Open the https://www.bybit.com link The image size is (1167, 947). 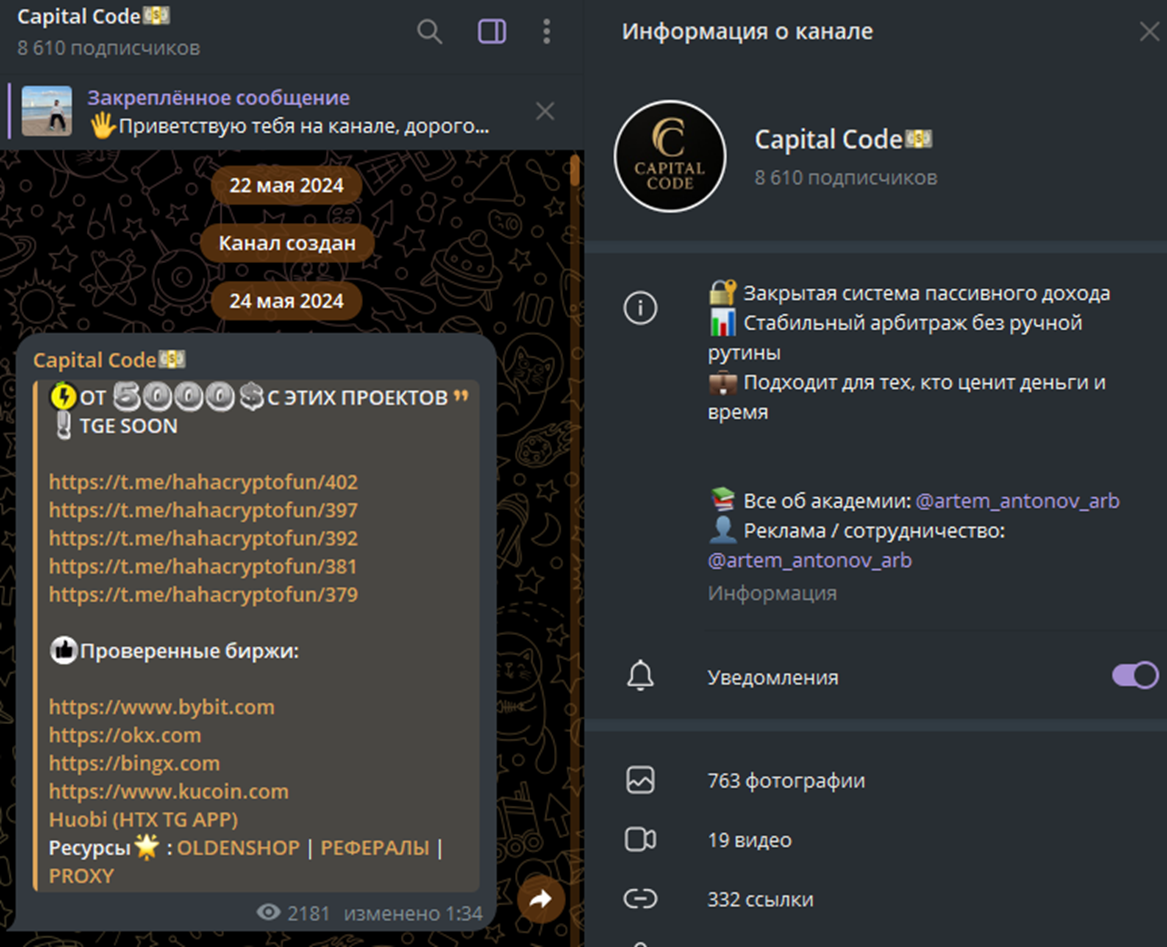coord(161,707)
